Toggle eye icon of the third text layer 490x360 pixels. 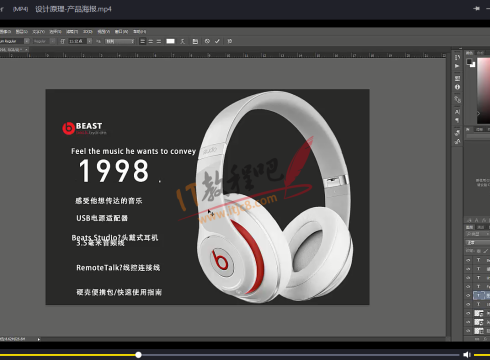(x=468, y=278)
